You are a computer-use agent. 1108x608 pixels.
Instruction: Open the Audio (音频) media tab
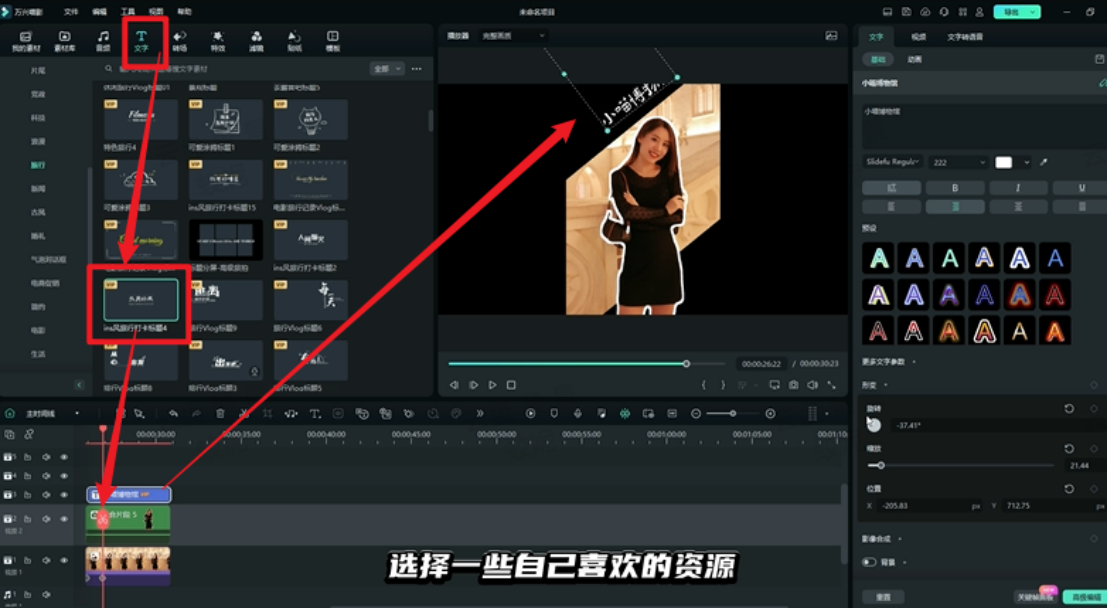(103, 41)
